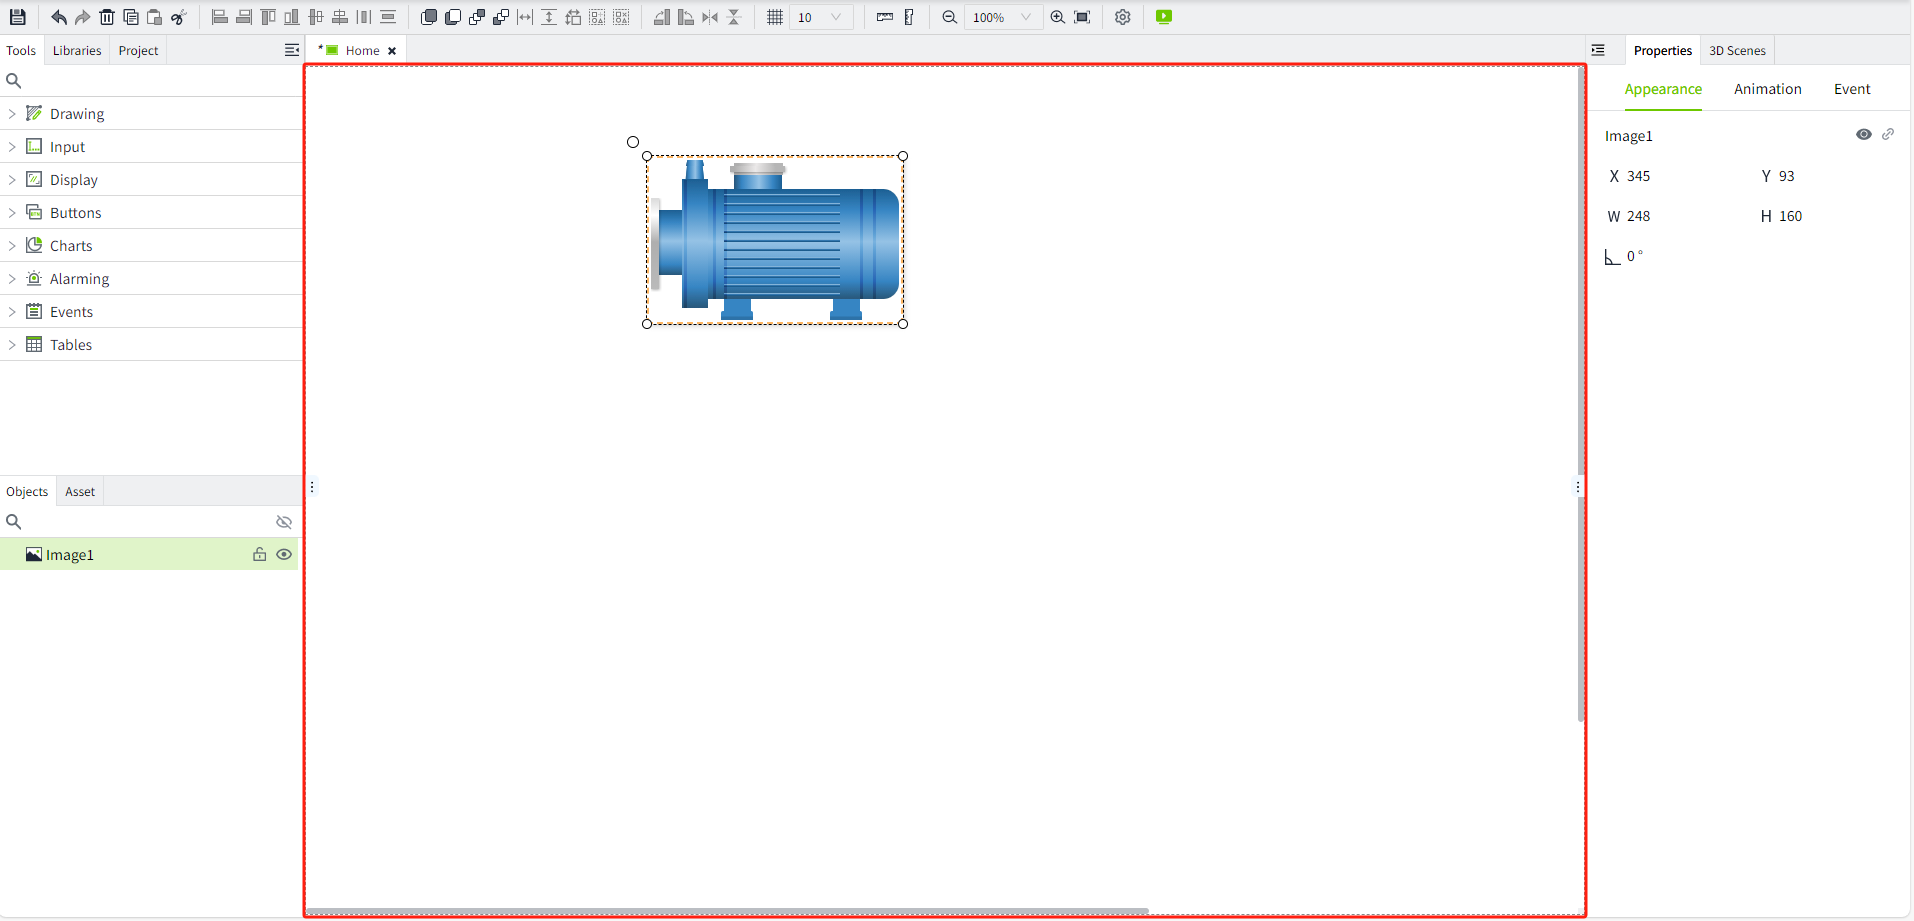
Task: Run the project preview with the green play icon
Action: point(1164,17)
